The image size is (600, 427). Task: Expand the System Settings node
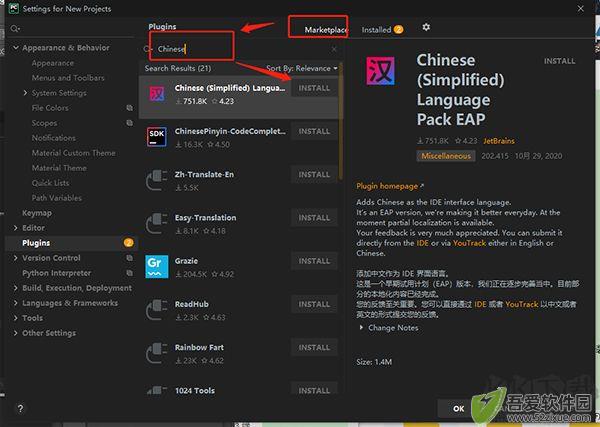25,93
